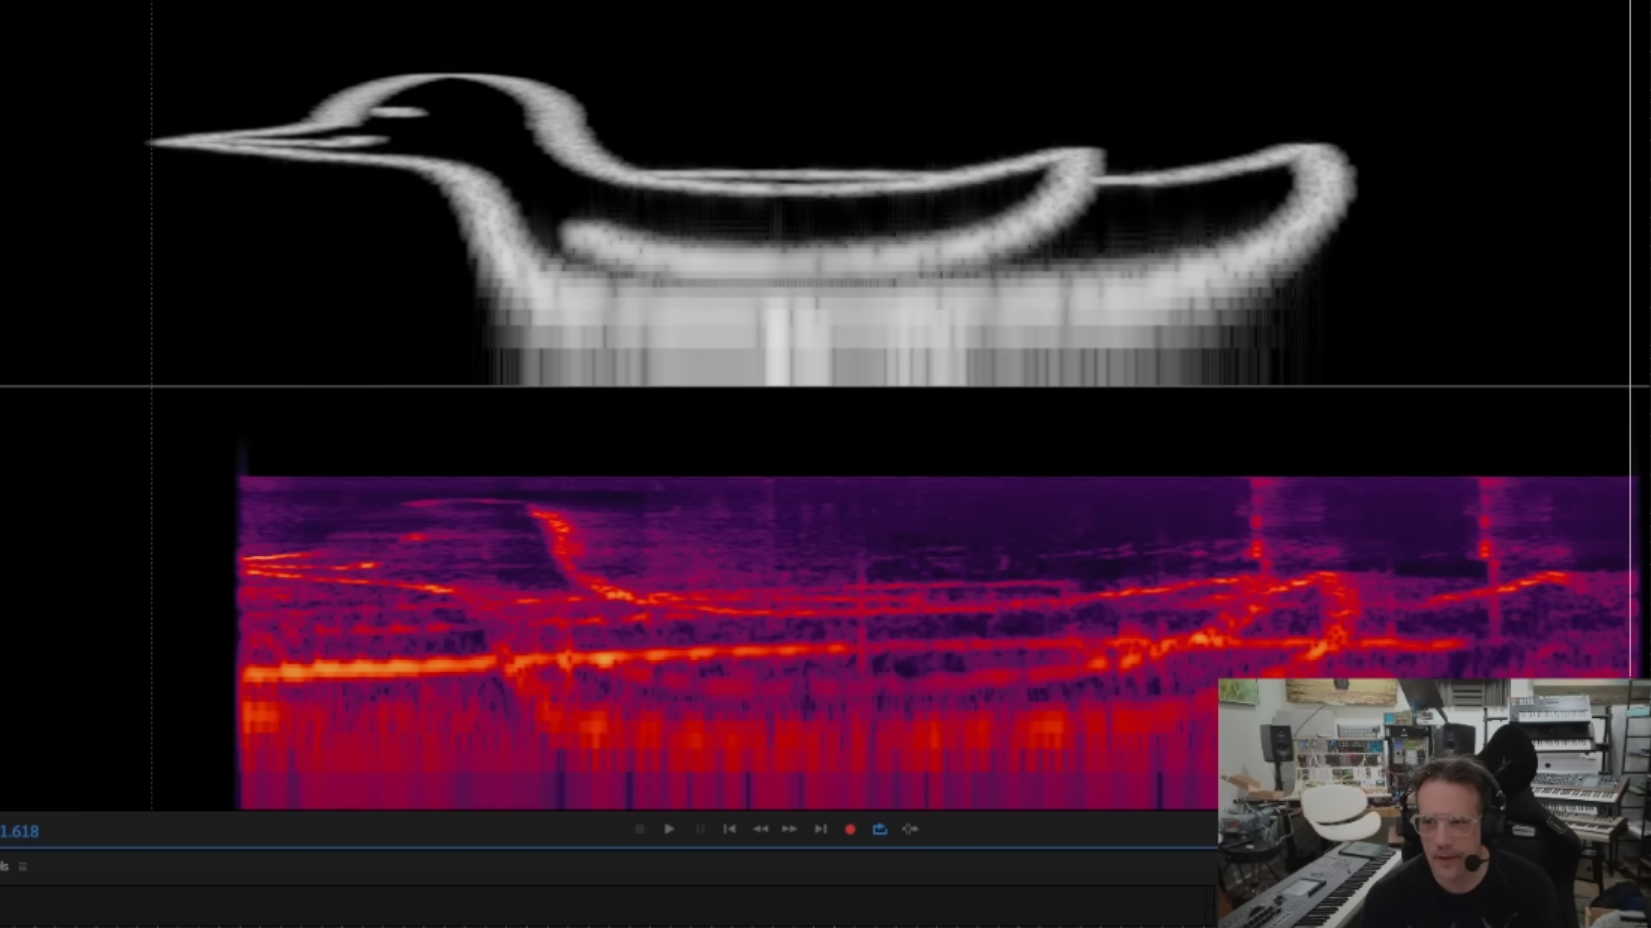Screen dimensions: 1651x928
Task: Move playhead to previous marker
Action: pos(730,829)
